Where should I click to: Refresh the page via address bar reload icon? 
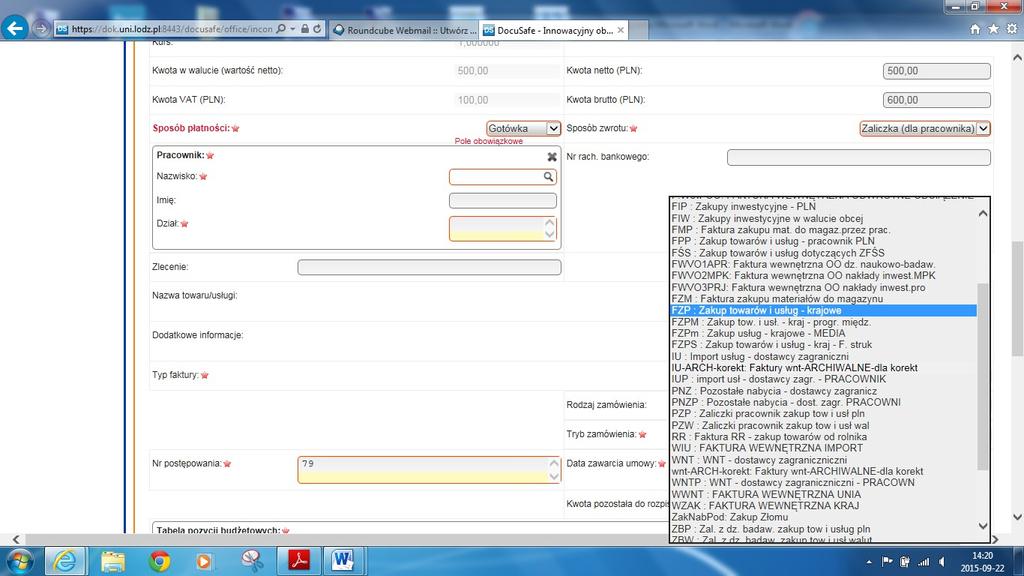coord(317,29)
